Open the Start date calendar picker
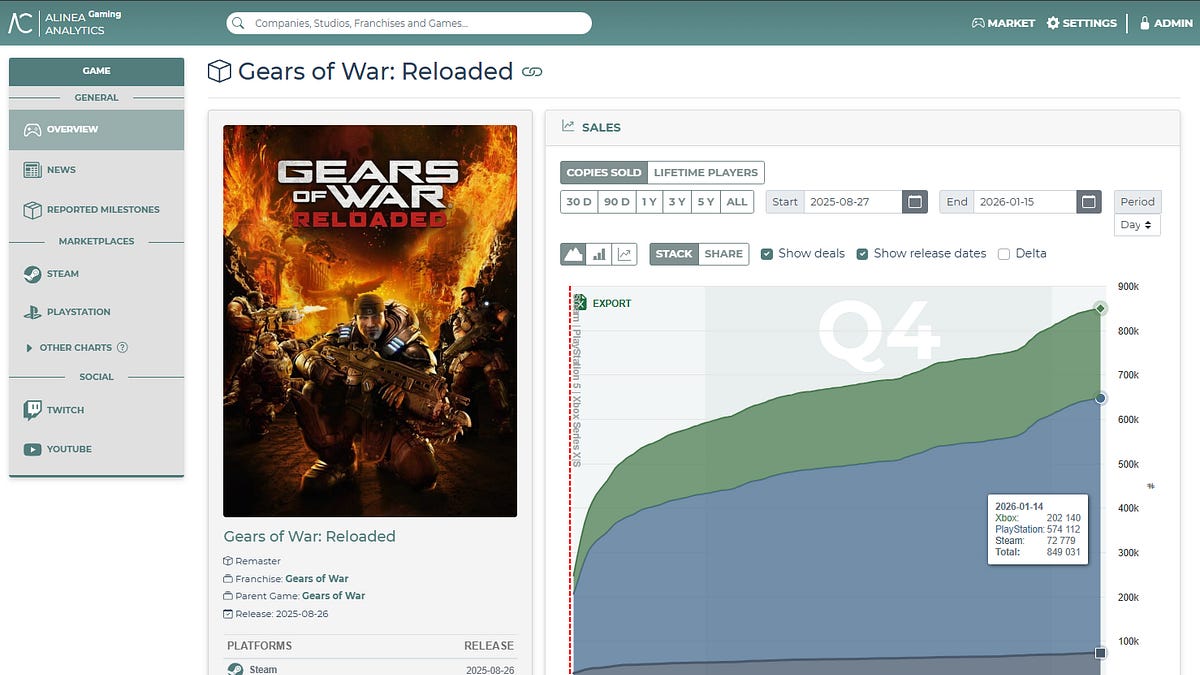Screen dimensions: 1200x675 coord(914,202)
